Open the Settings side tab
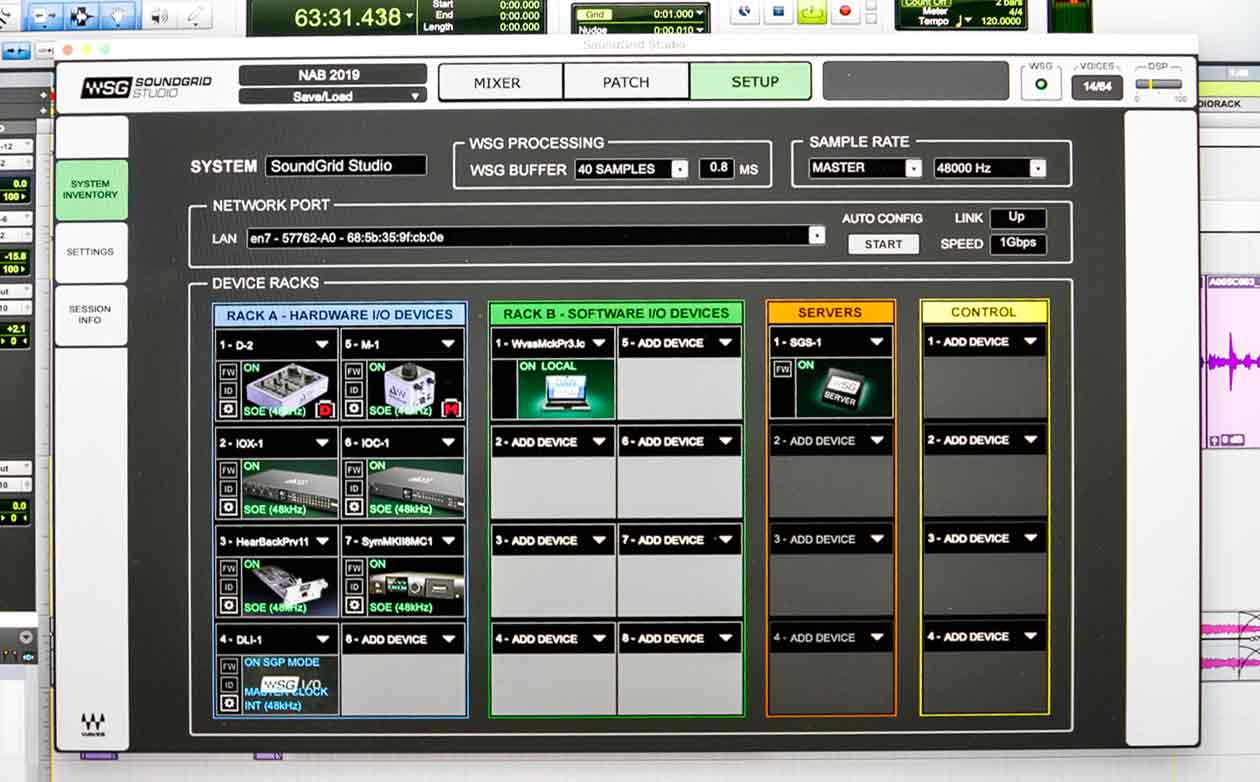 click(91, 252)
